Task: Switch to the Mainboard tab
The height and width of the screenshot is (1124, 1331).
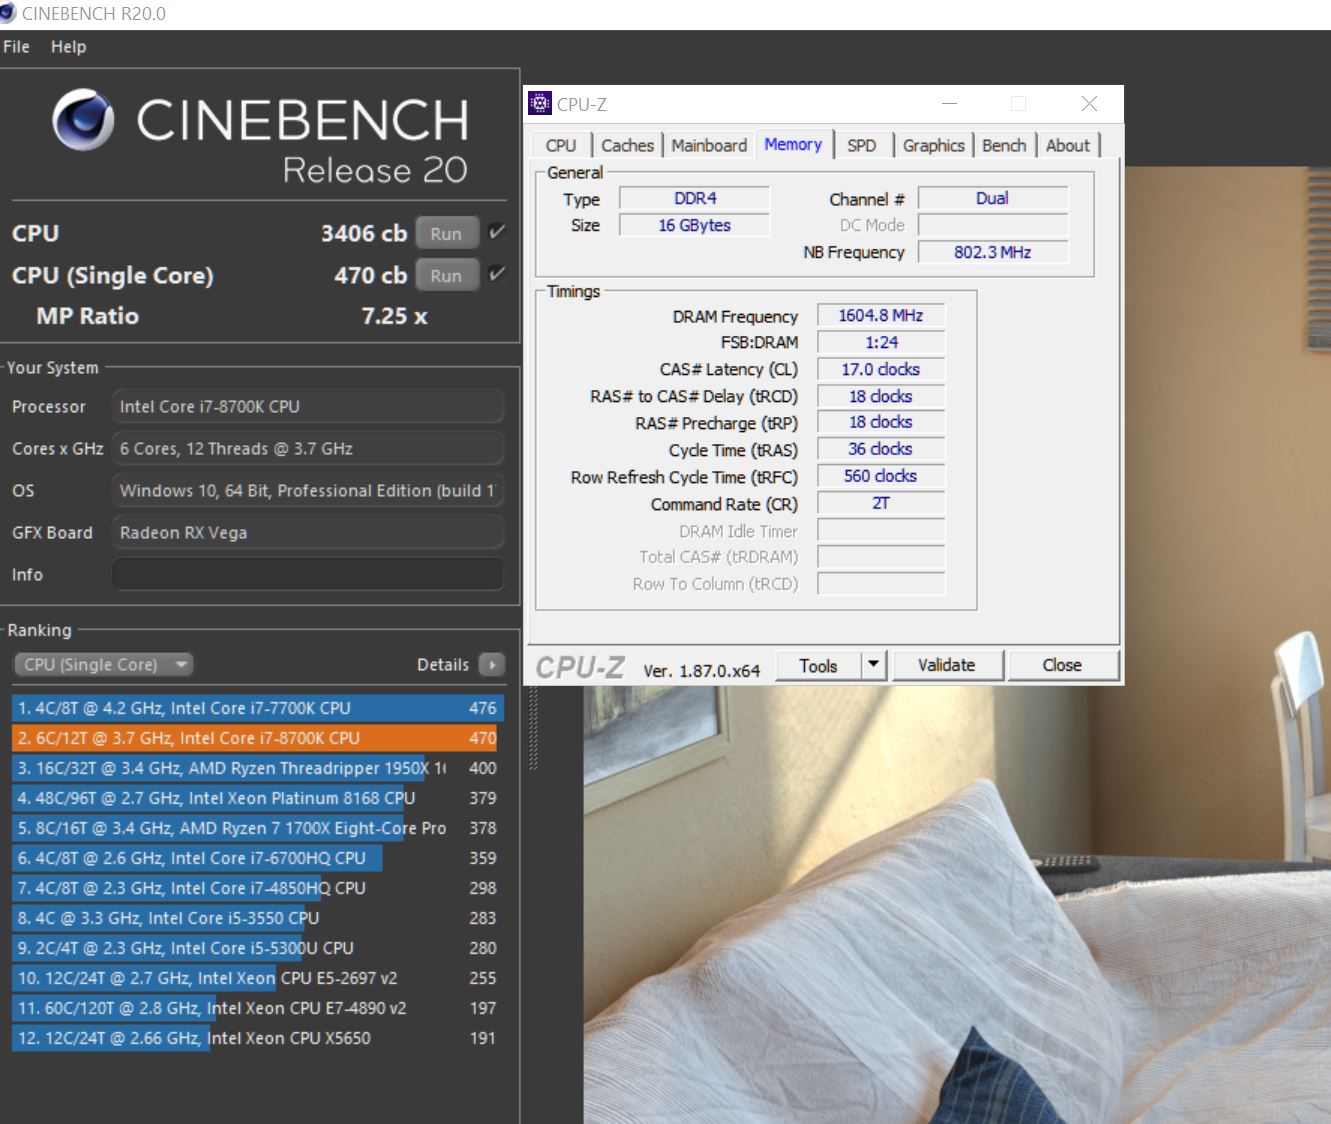Action: coord(709,146)
